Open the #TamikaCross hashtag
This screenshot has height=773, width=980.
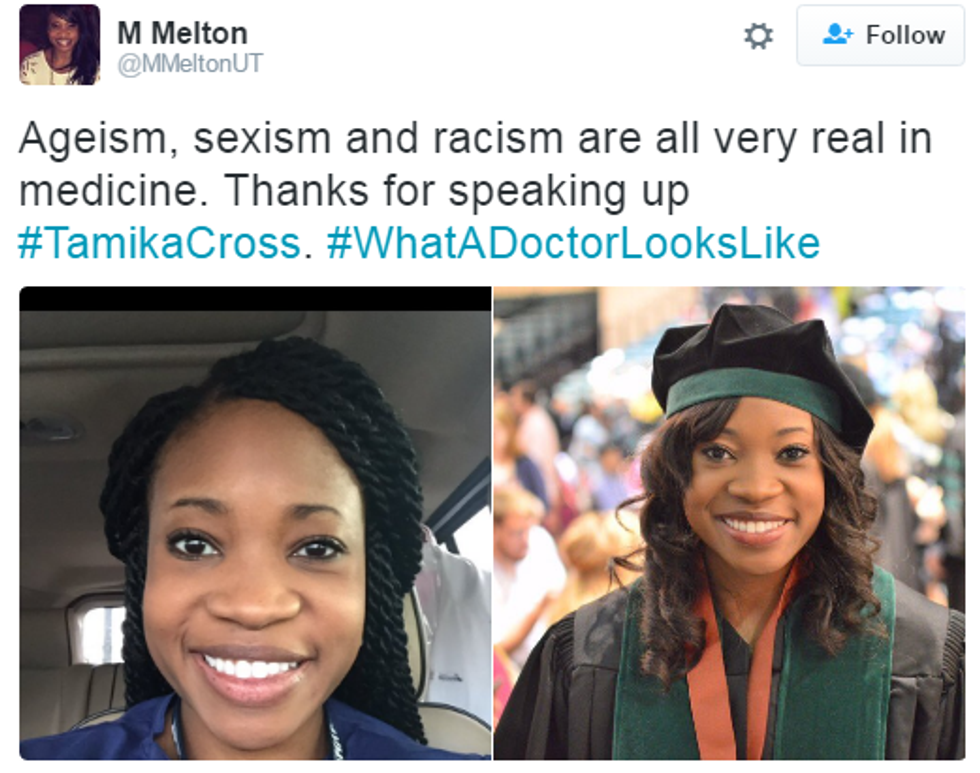pyautogui.click(x=159, y=243)
